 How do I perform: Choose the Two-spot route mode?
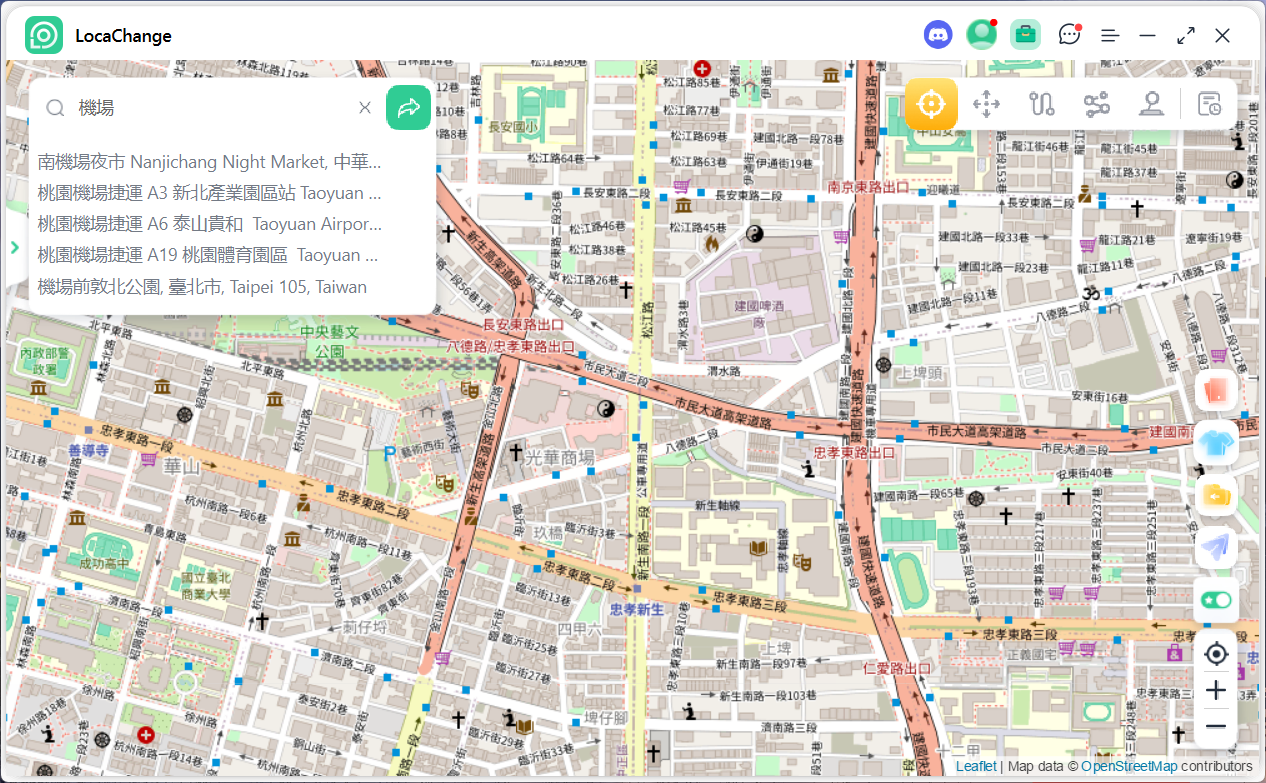pyautogui.click(x=1042, y=104)
